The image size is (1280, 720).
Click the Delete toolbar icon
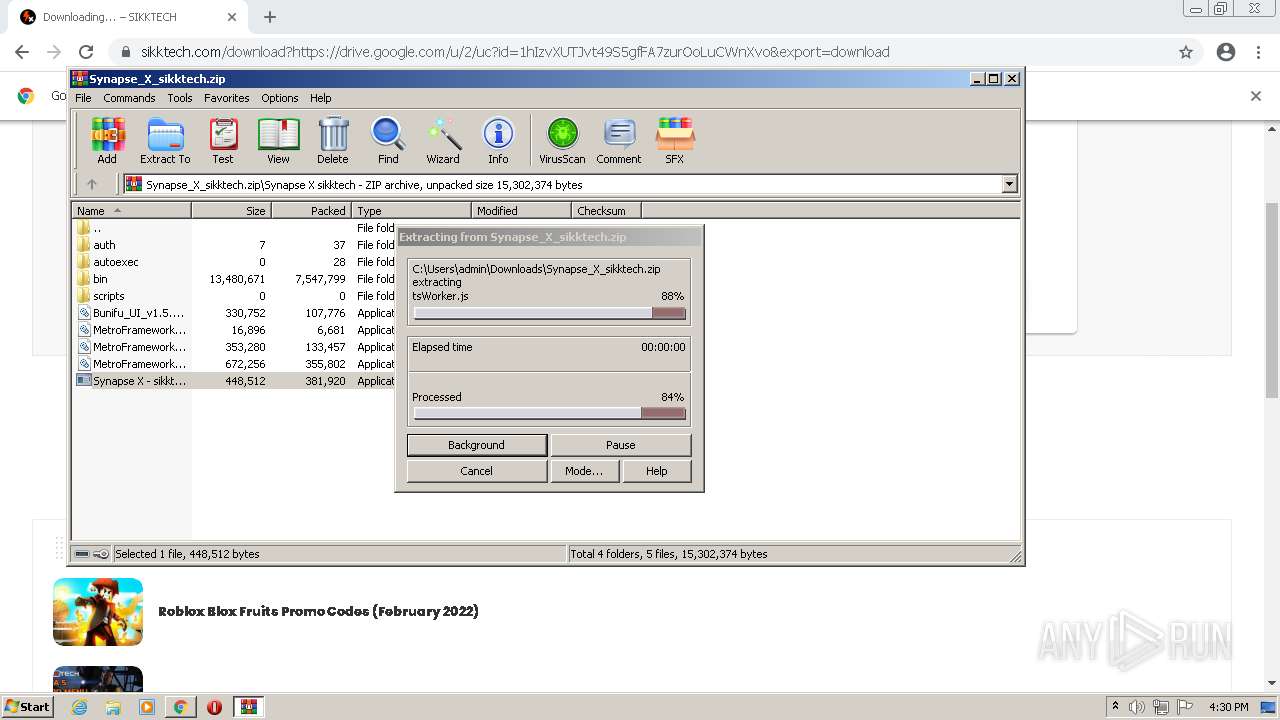click(x=333, y=141)
